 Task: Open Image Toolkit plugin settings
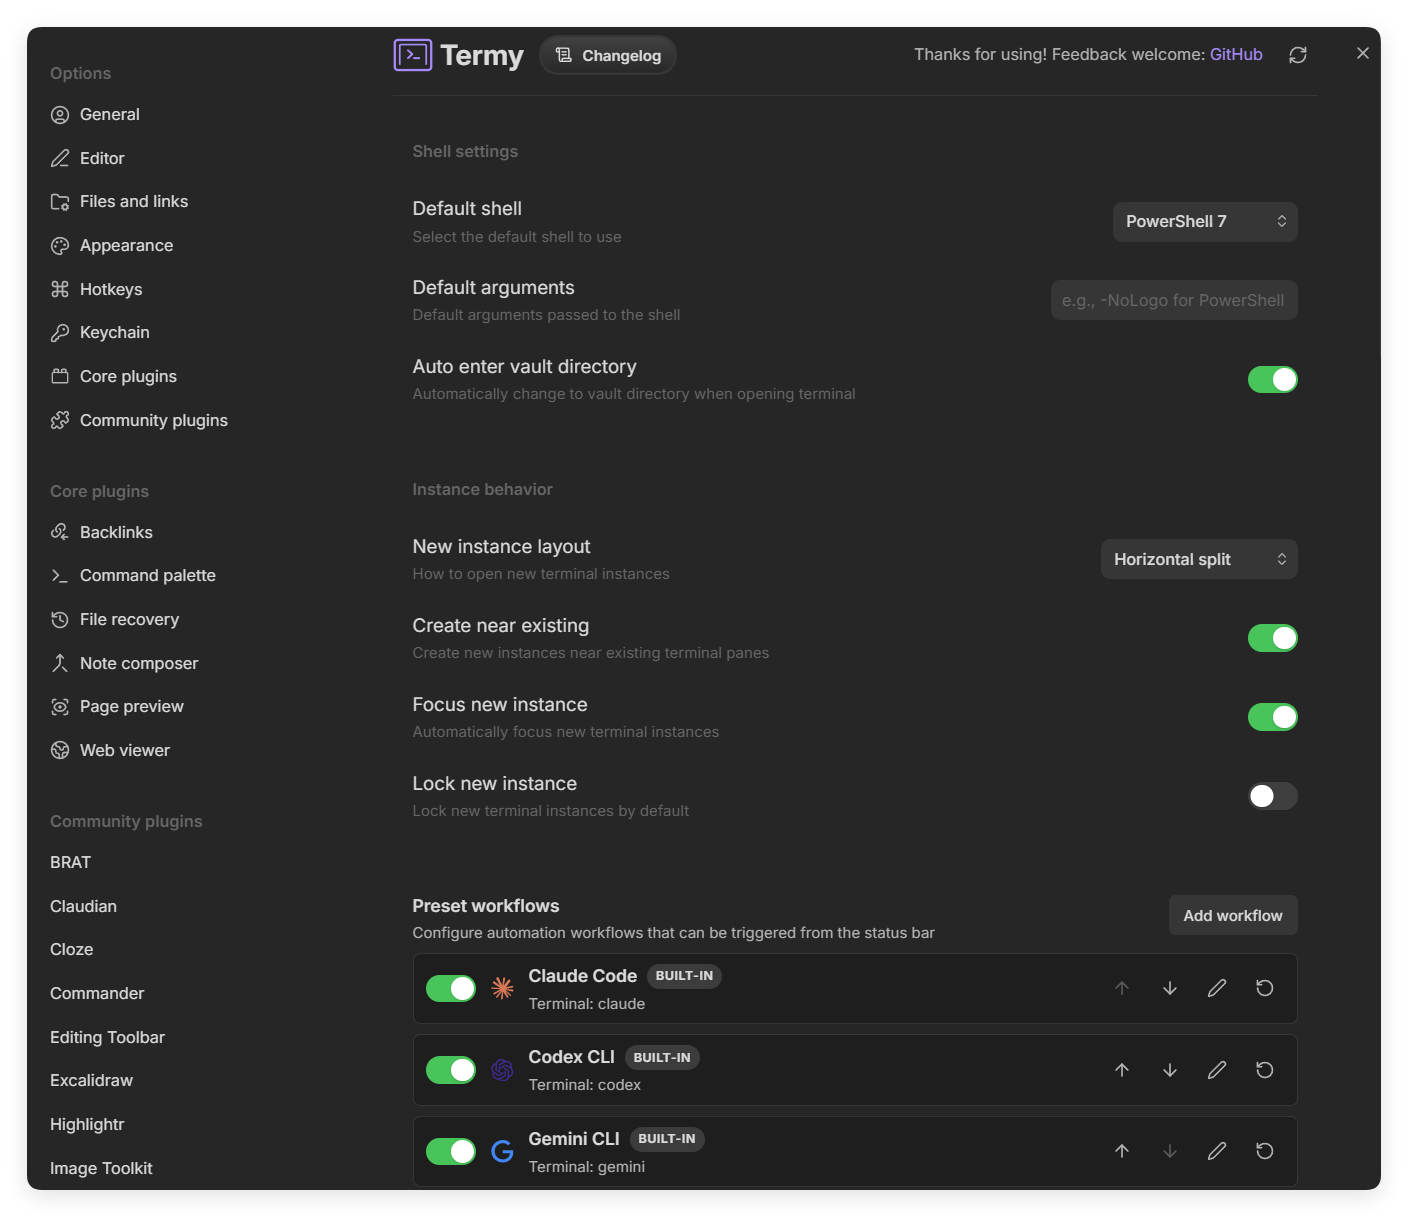pos(101,1168)
